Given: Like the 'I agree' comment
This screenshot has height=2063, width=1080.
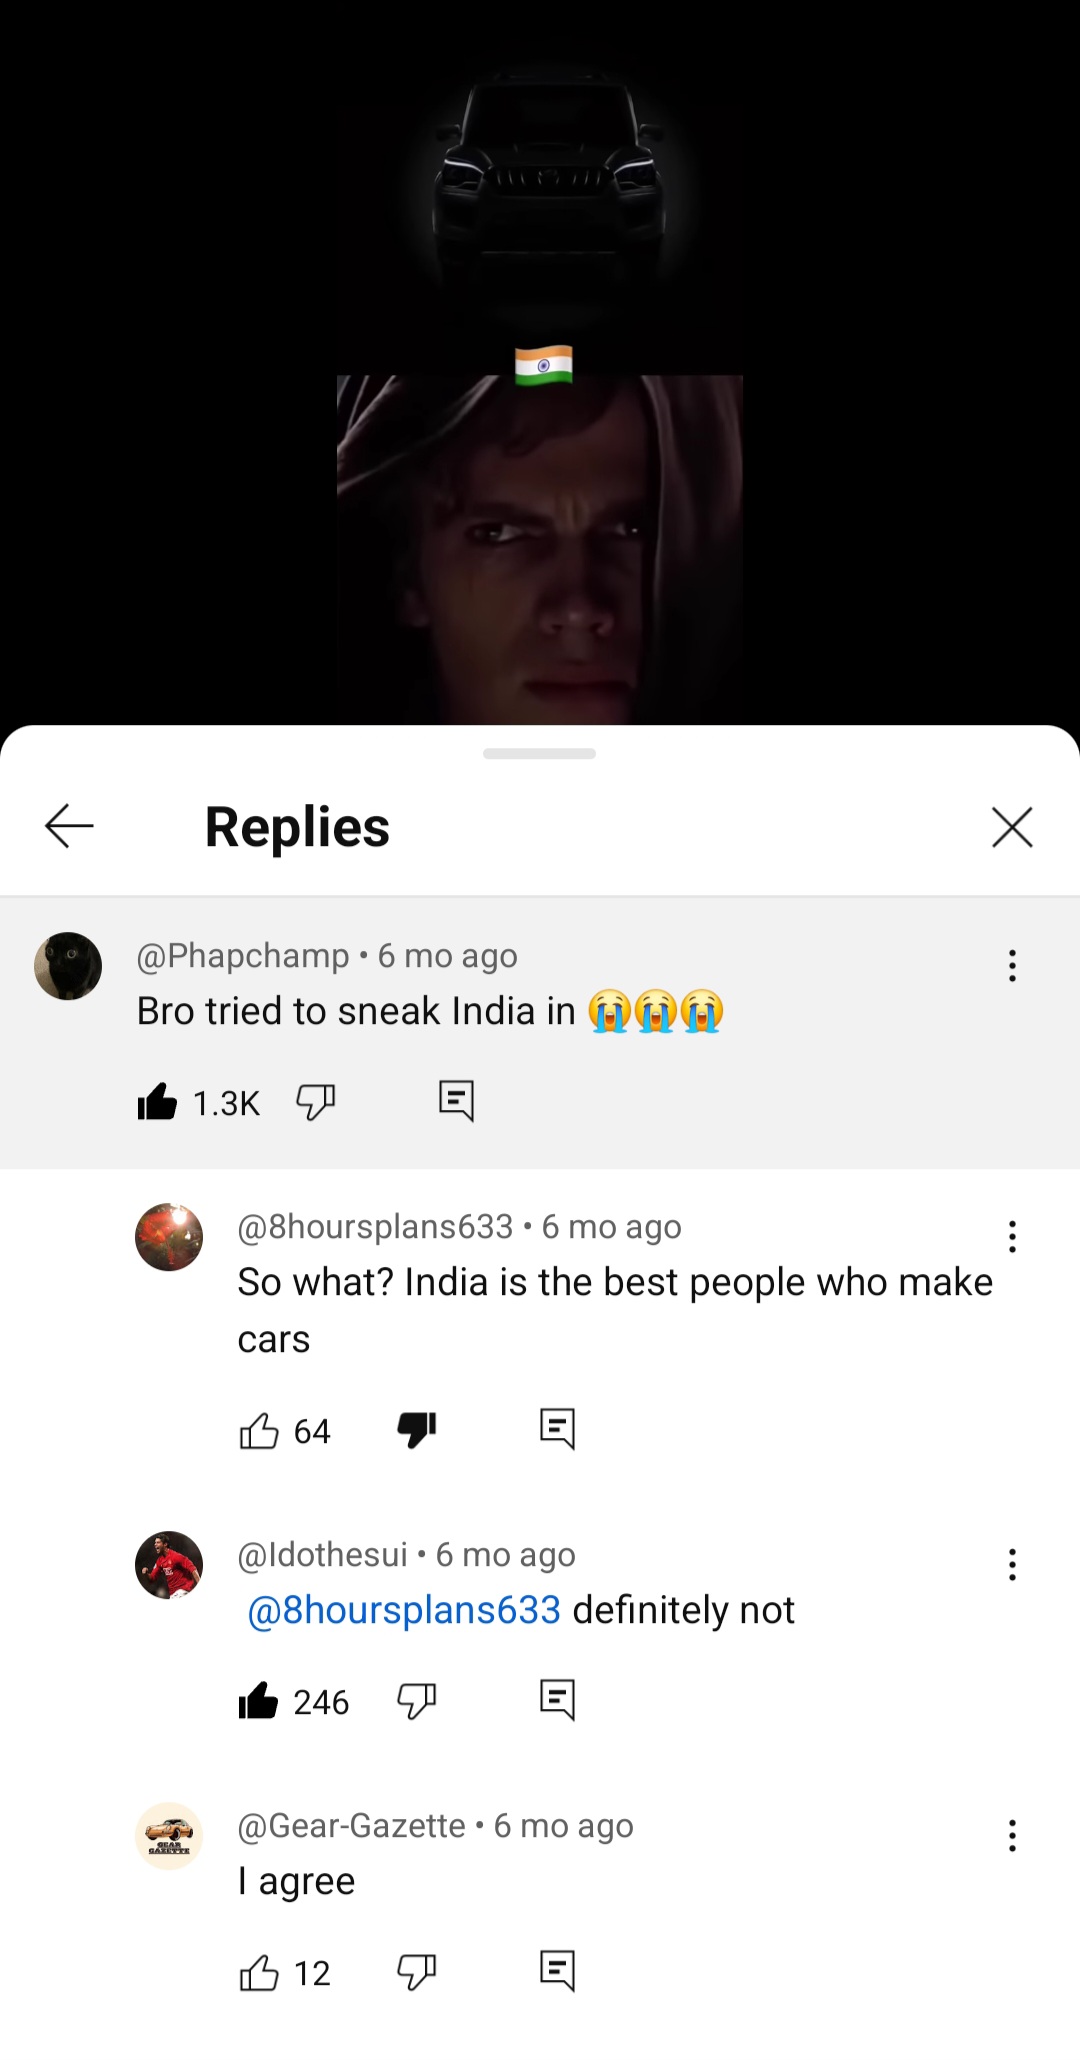Looking at the screenshot, I should tap(259, 1973).
